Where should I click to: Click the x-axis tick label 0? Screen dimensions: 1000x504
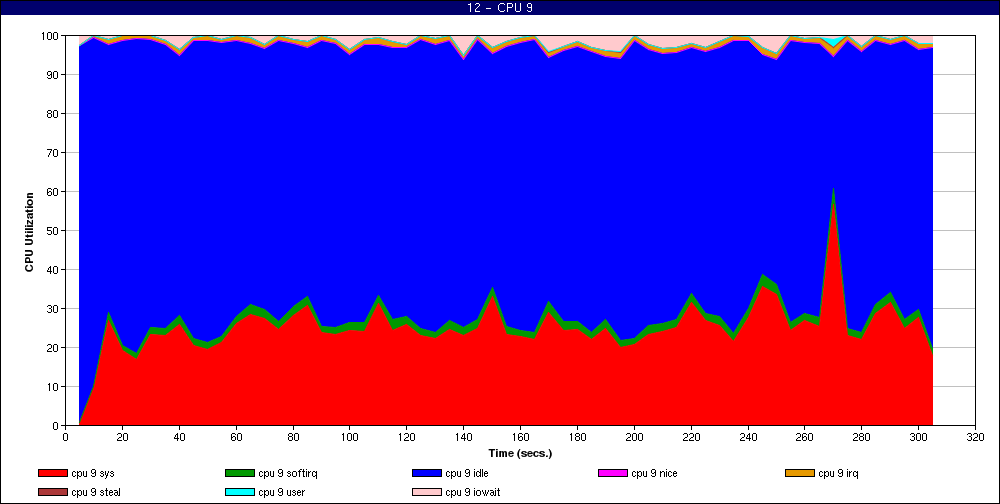[x=66, y=437]
